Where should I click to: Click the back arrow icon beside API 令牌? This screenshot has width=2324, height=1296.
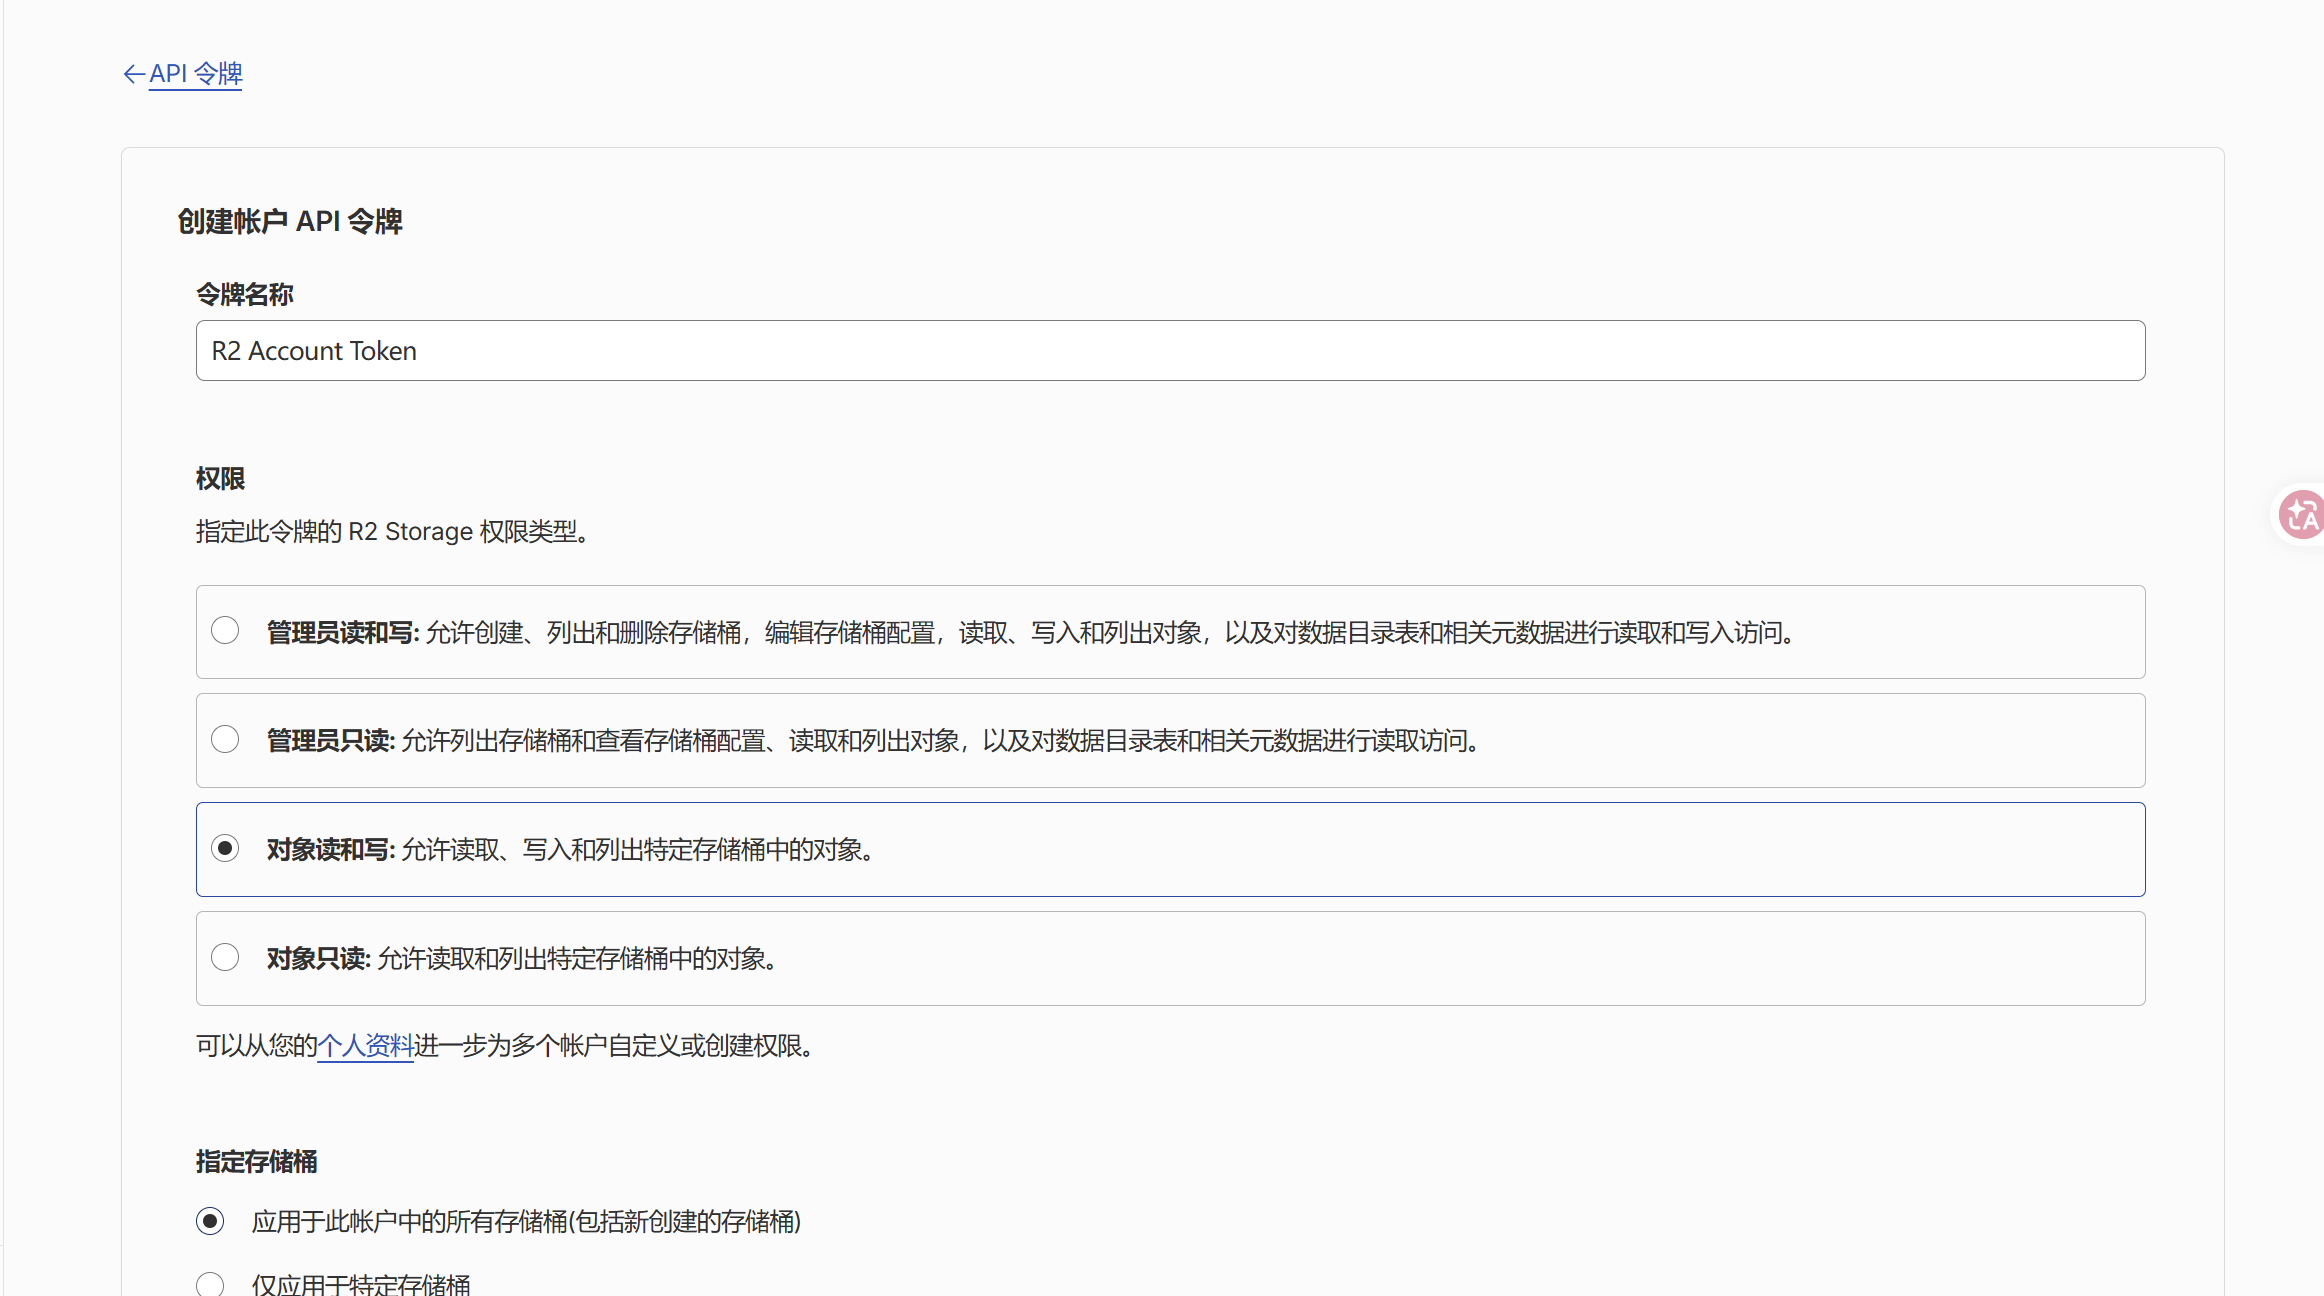point(134,74)
